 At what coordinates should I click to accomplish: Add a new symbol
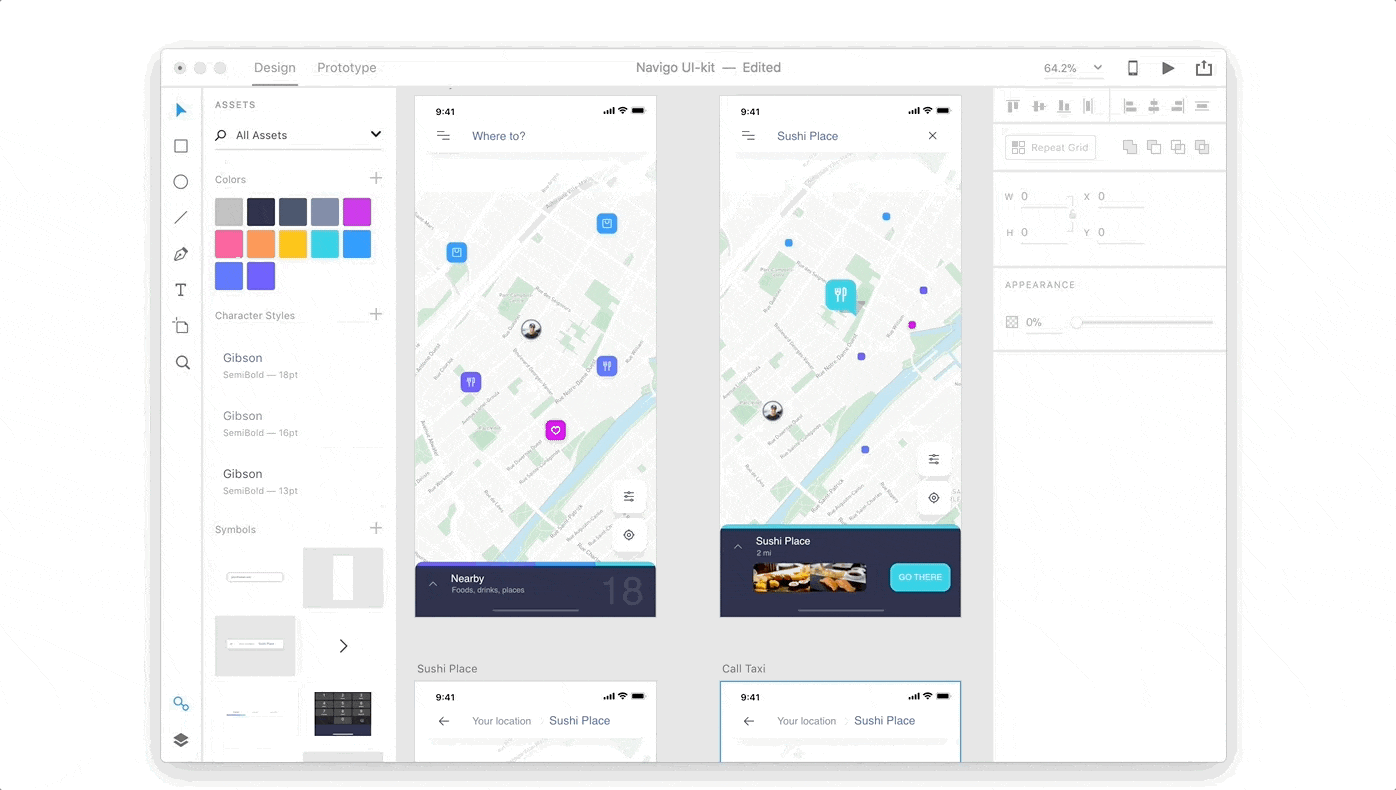376,528
